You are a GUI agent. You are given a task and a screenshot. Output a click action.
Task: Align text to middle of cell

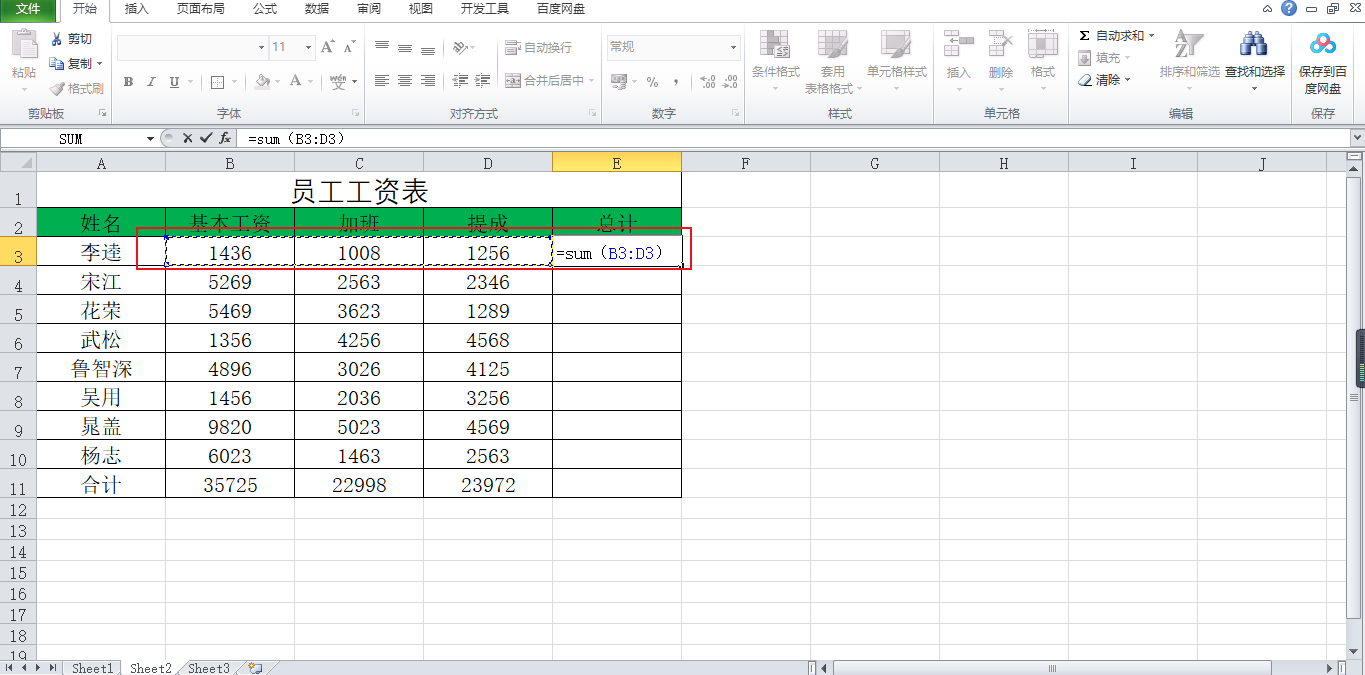click(x=405, y=47)
